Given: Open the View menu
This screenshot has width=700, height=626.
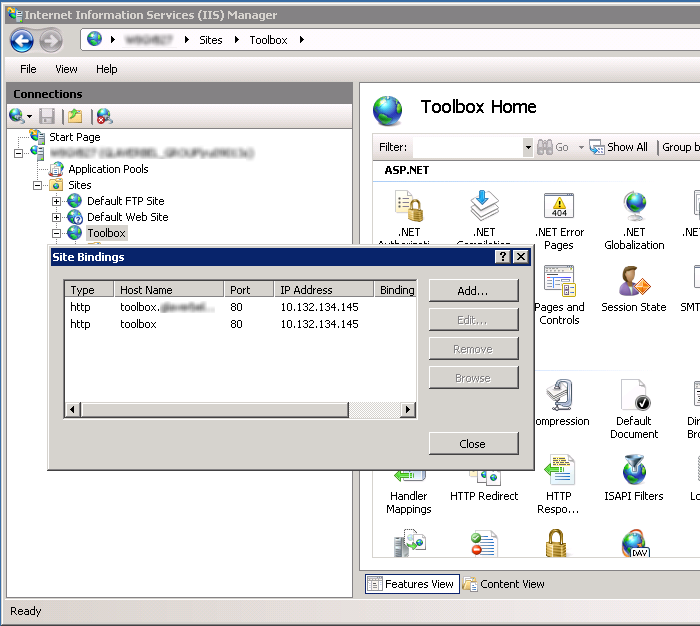Looking at the screenshot, I should [66, 69].
